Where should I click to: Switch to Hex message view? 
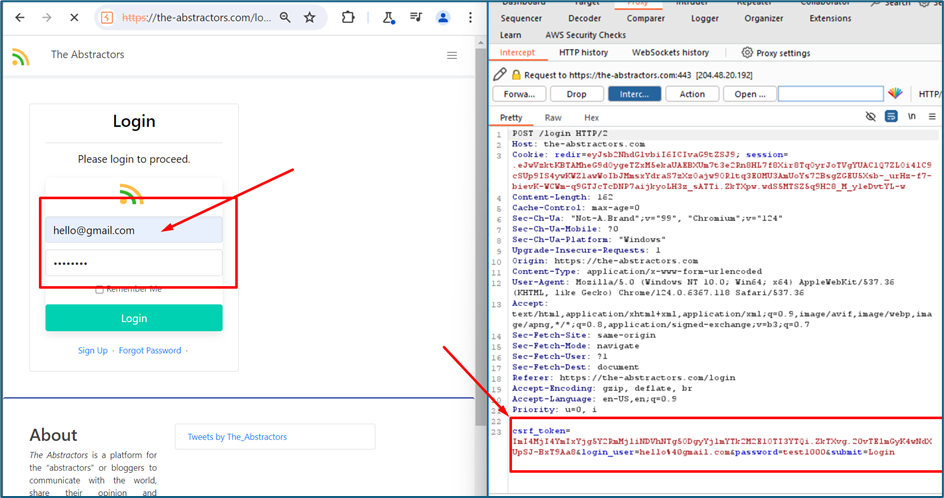[591, 117]
